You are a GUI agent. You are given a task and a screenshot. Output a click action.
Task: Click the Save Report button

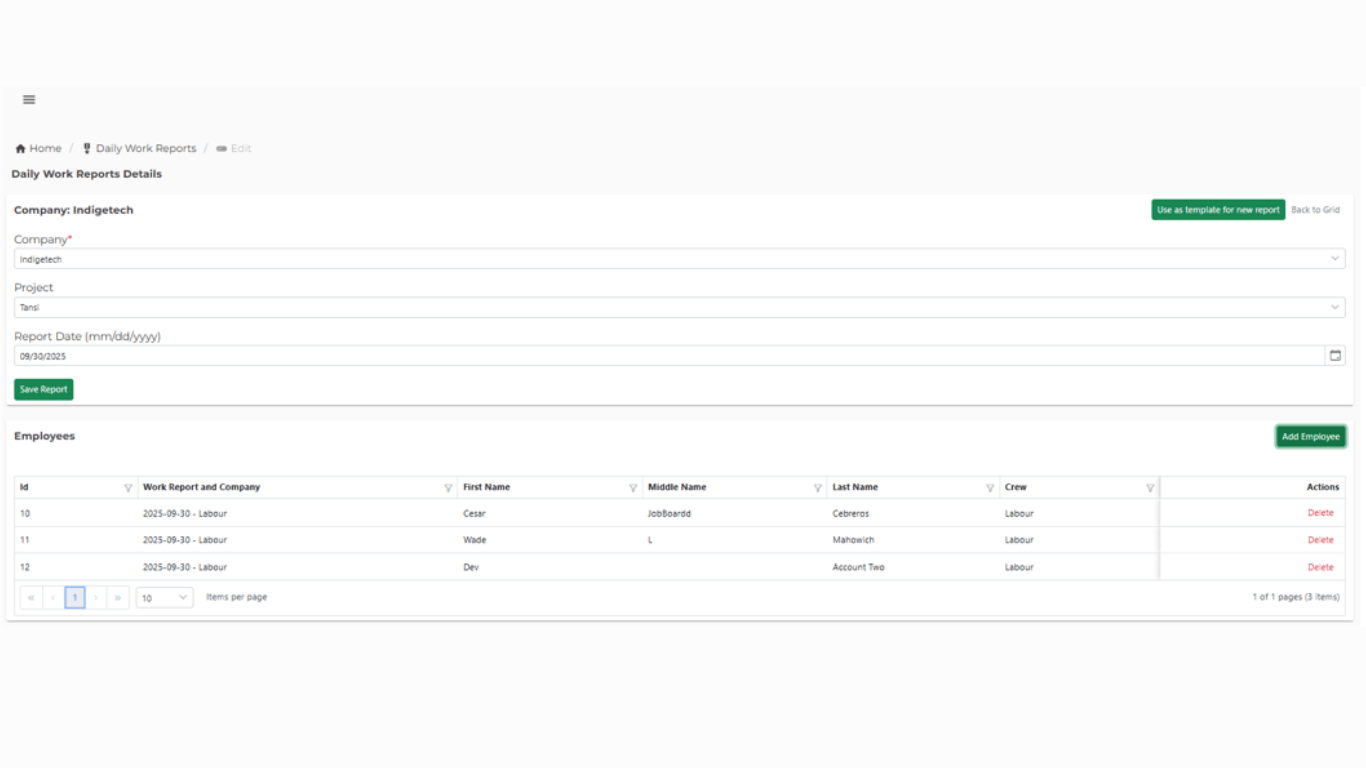coord(44,390)
